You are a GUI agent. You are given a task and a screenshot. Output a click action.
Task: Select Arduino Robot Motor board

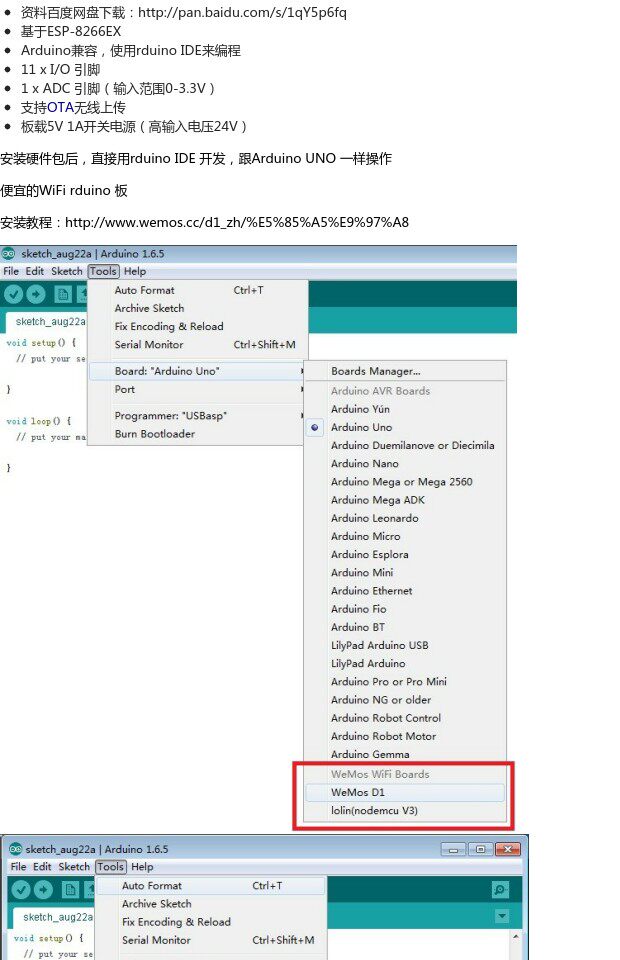pyautogui.click(x=405, y=736)
